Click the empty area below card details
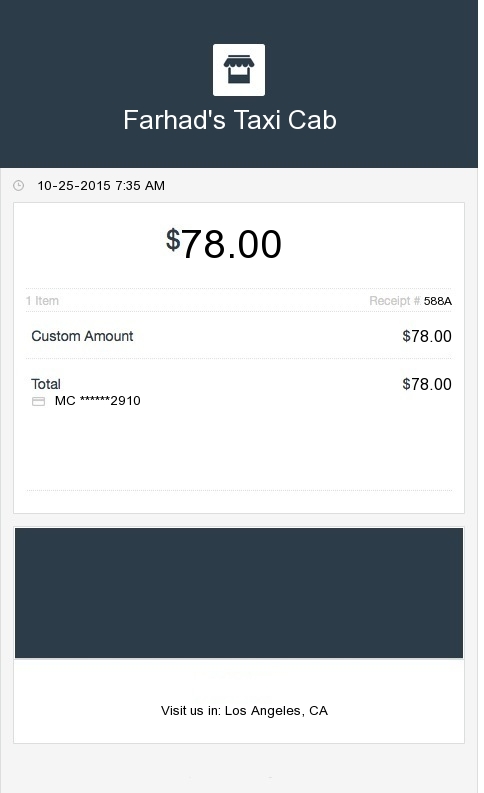 tap(239, 450)
